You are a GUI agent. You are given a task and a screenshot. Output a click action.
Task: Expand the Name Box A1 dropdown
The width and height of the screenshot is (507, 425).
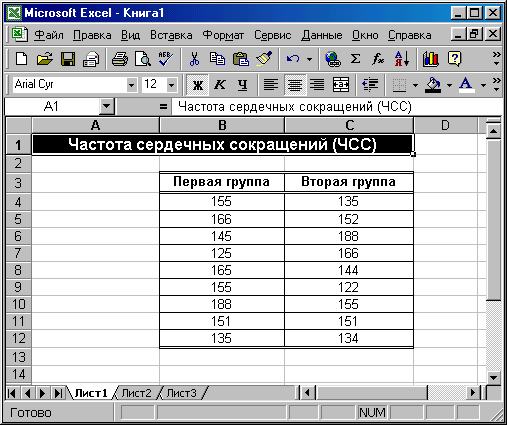pyautogui.click(x=107, y=107)
